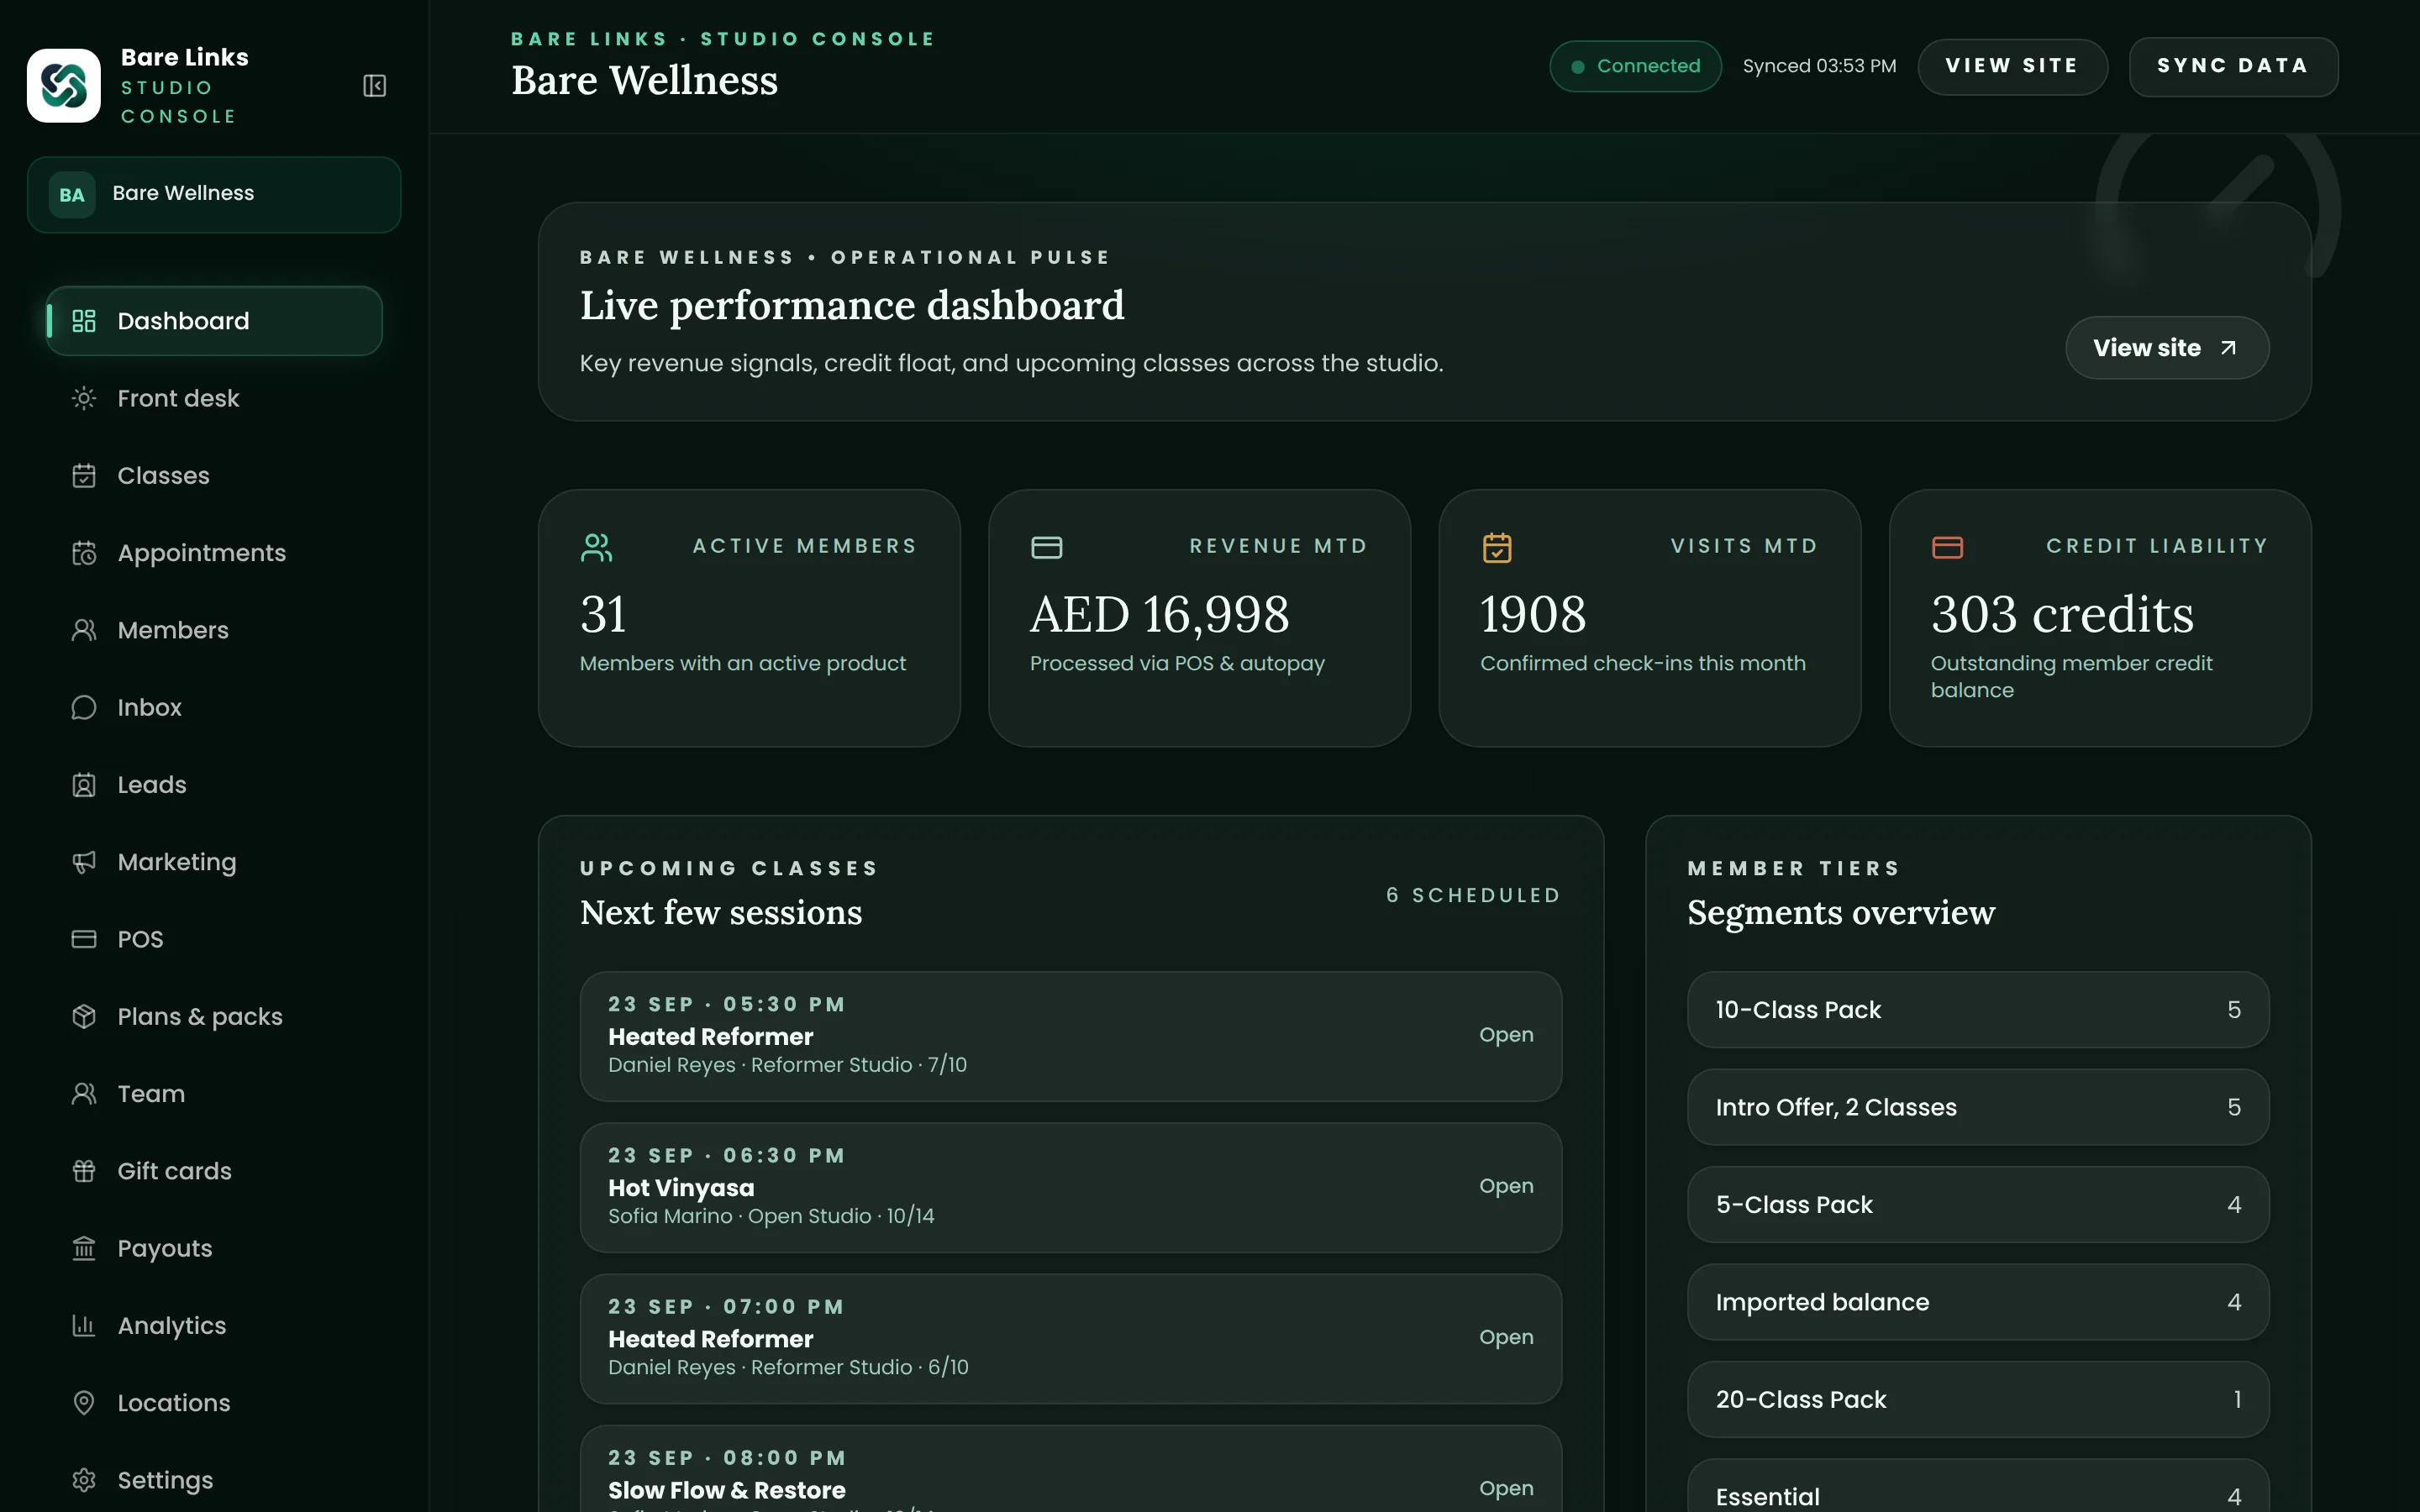Select the Imported balance tier row
The width and height of the screenshot is (2420, 1512).
click(x=1978, y=1302)
